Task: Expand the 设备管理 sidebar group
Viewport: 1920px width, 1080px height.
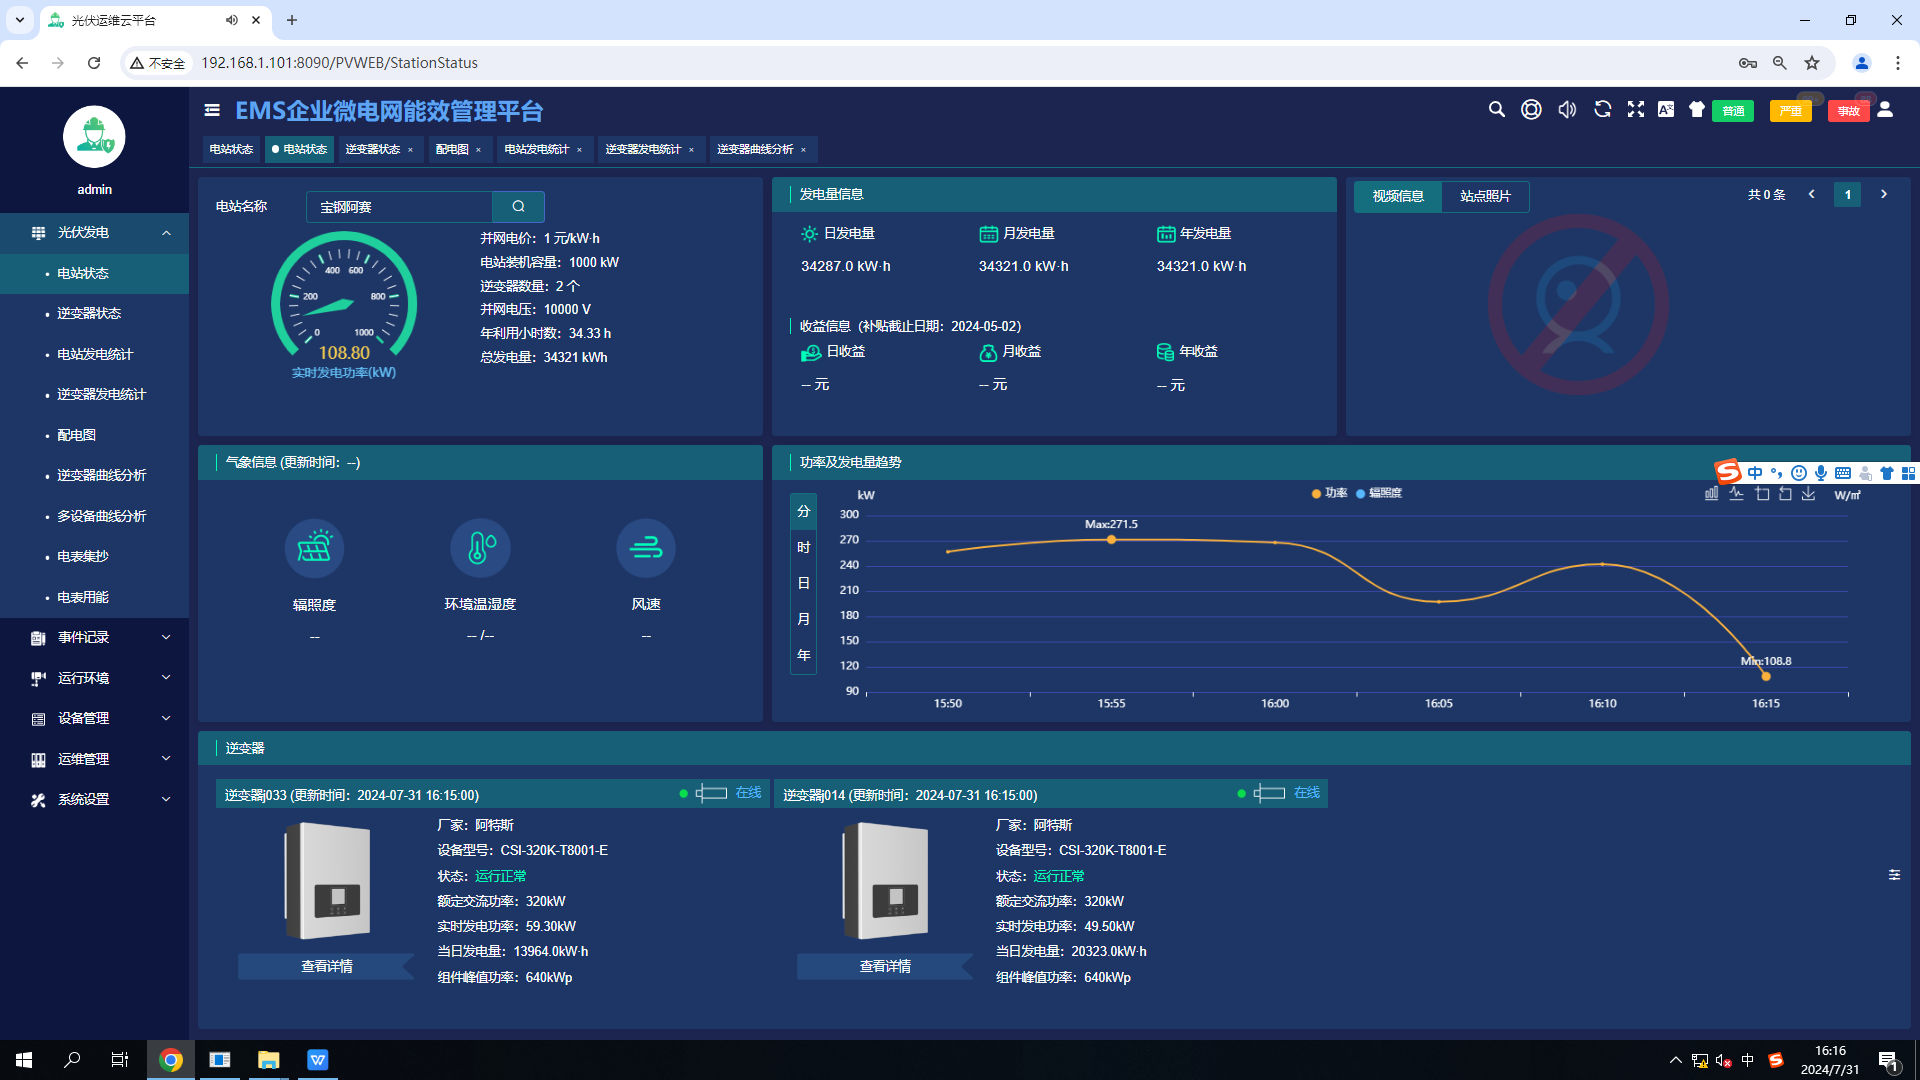Action: click(94, 719)
